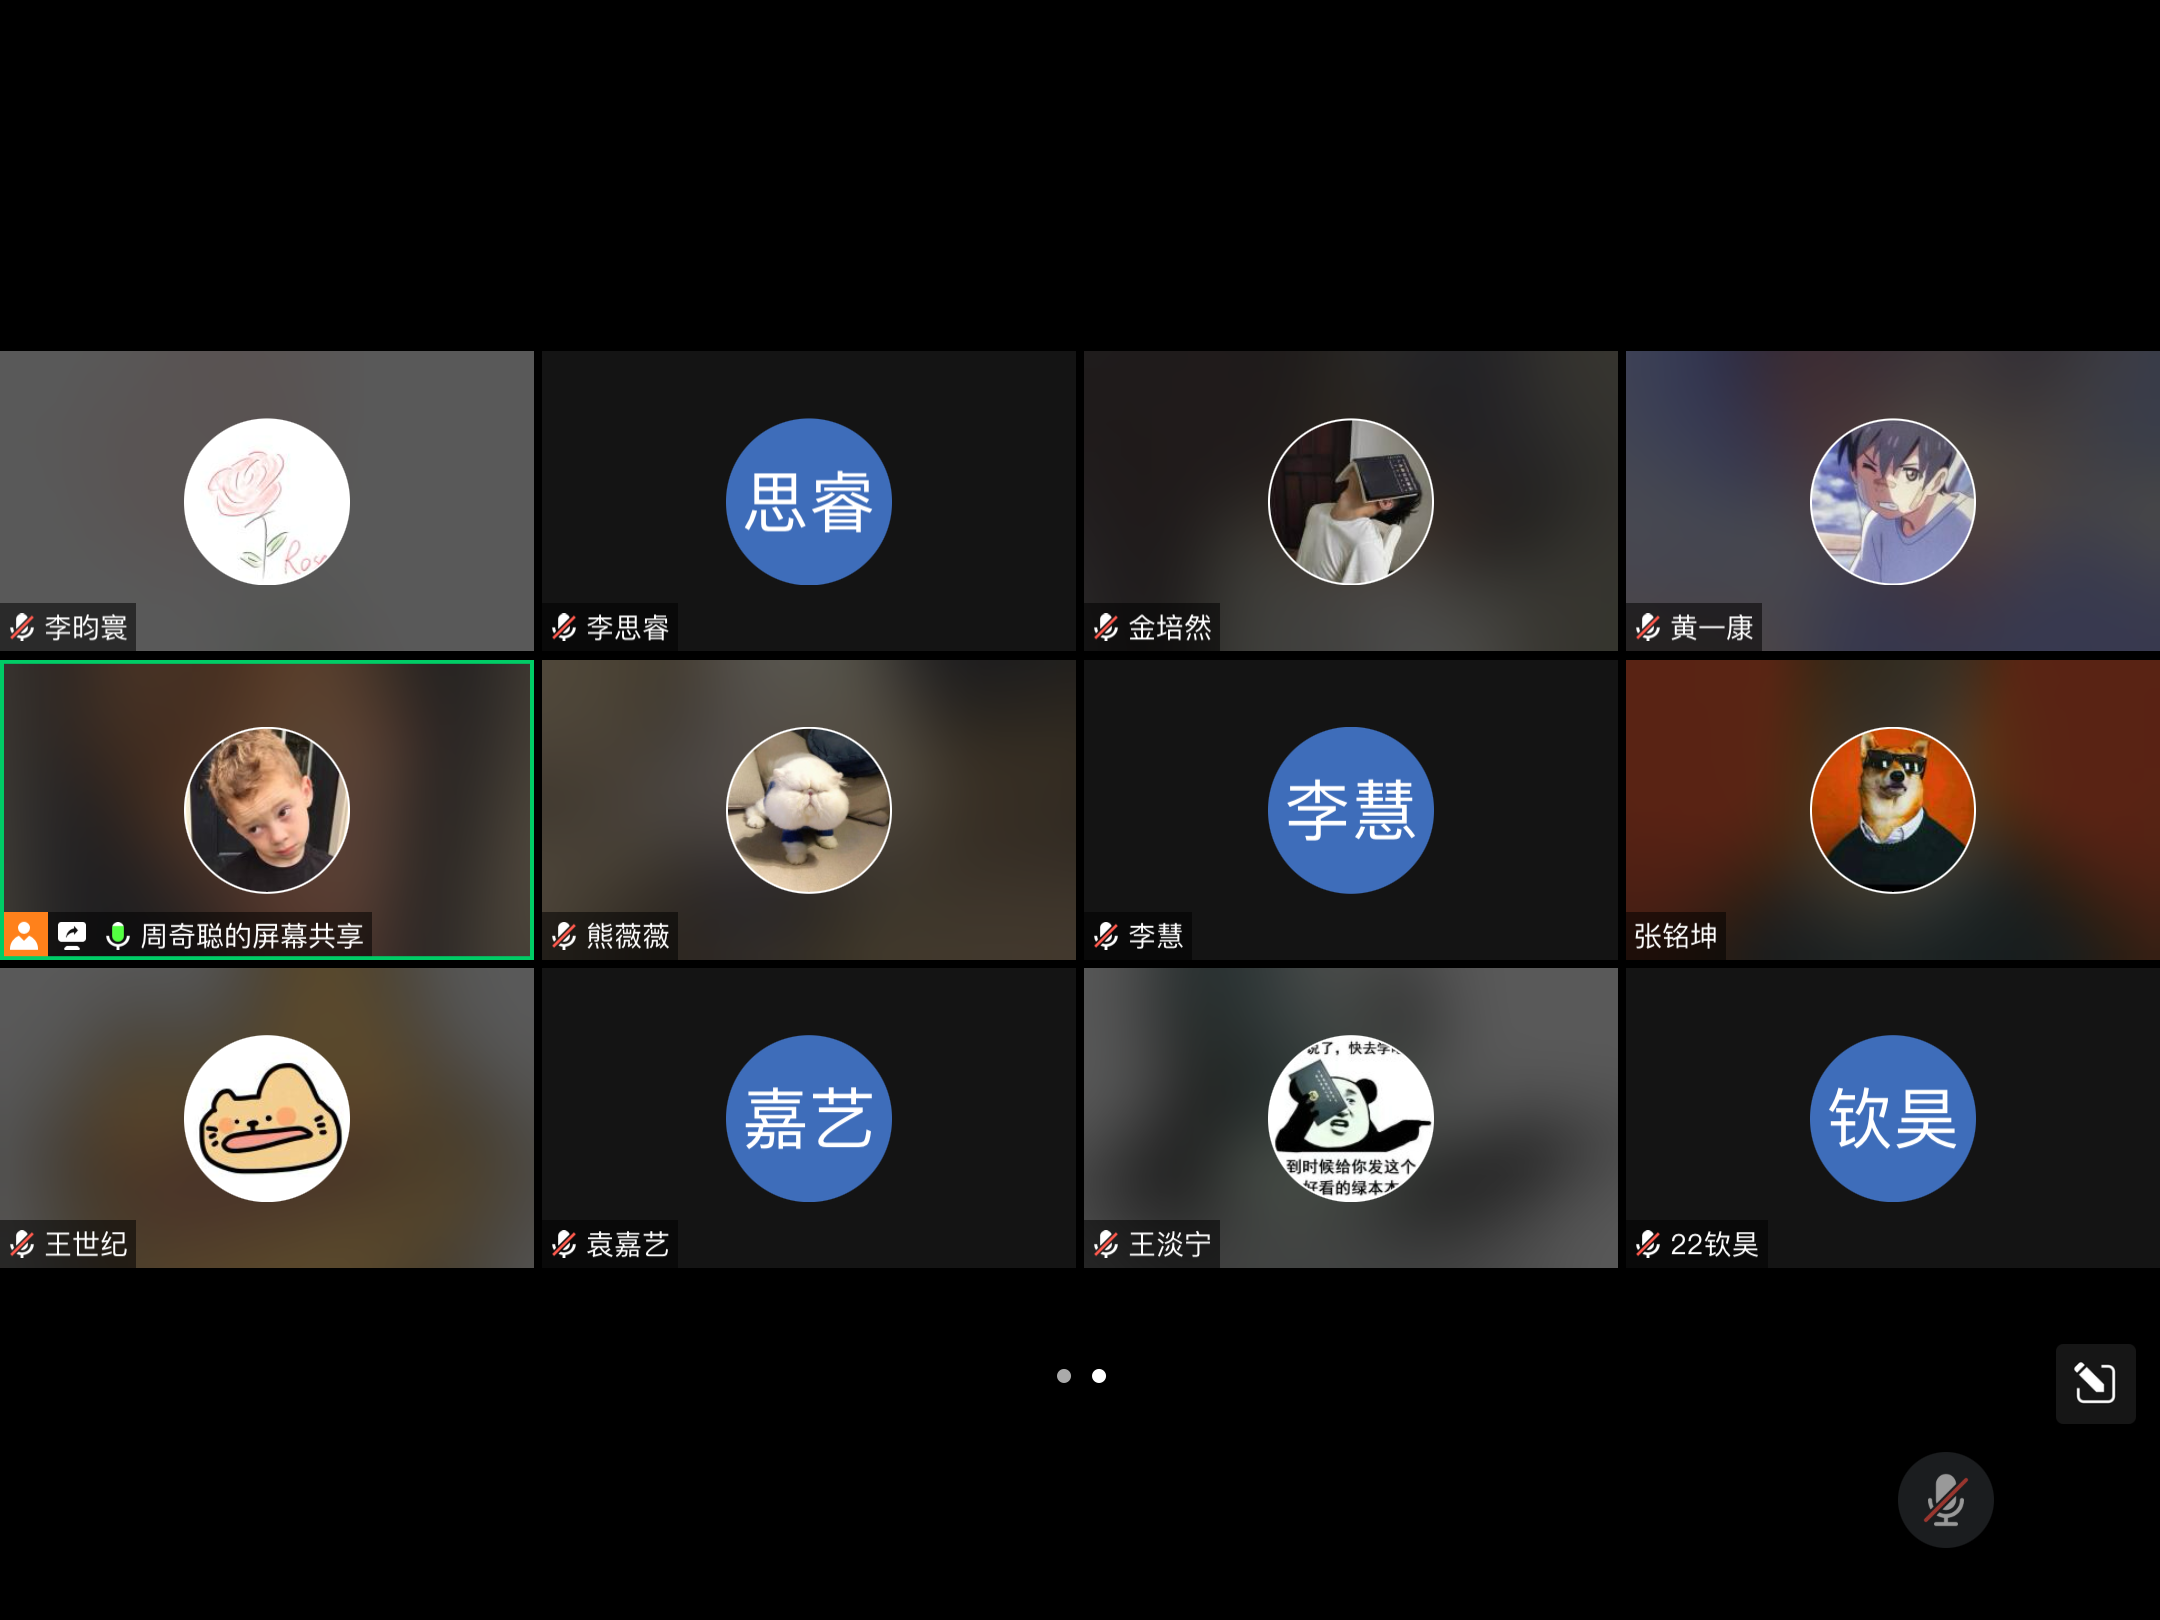
Task: Click the 王淡宁 name label
Action: tap(1169, 1244)
